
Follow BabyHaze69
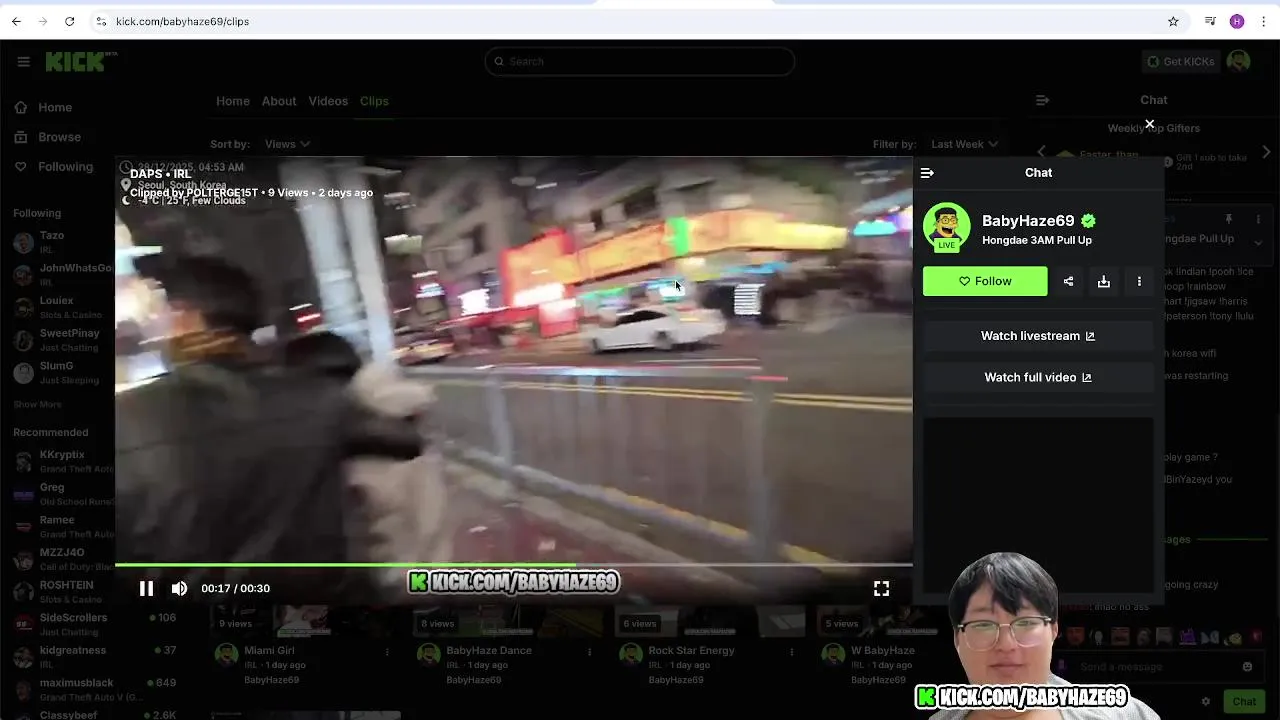(x=985, y=281)
